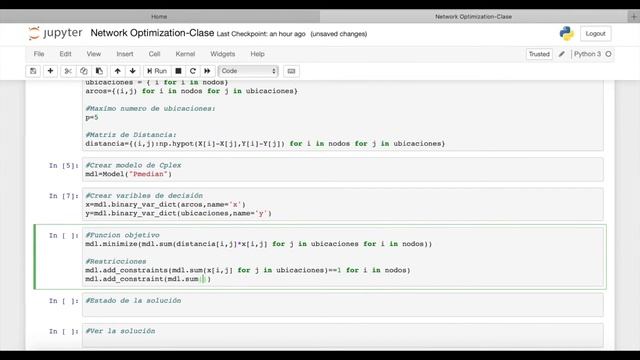Rename the notebook title Network Optimization-Clase
The width and height of the screenshot is (640, 360).
[152, 33]
